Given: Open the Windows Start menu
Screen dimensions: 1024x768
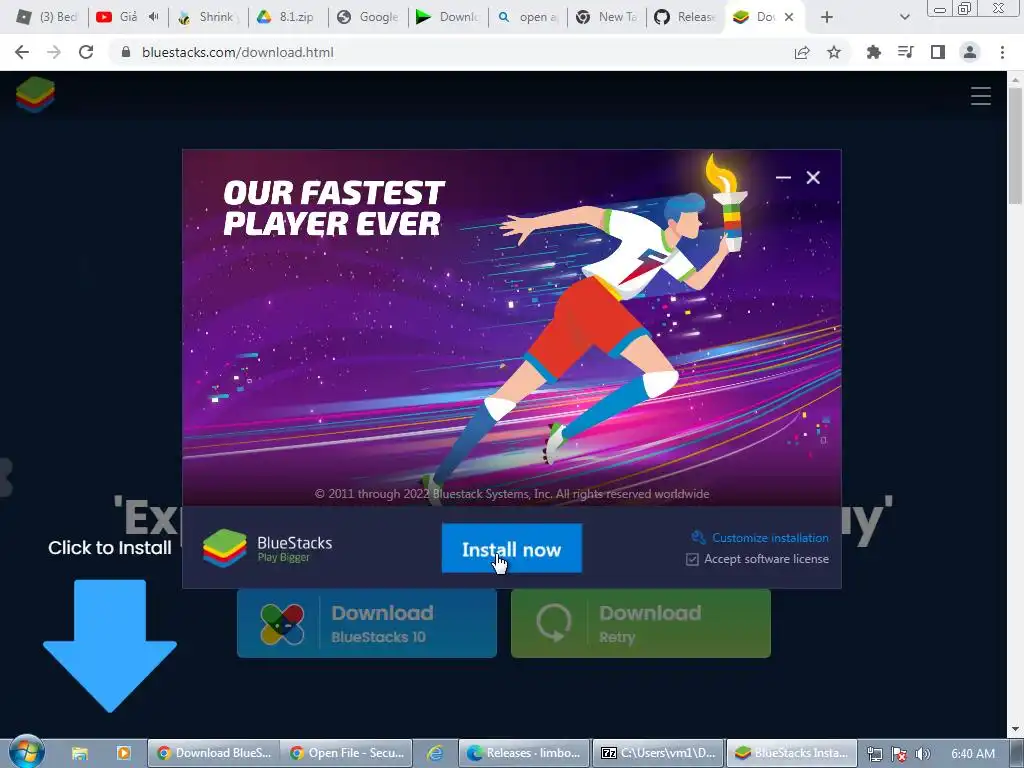Looking at the screenshot, I should (26, 752).
